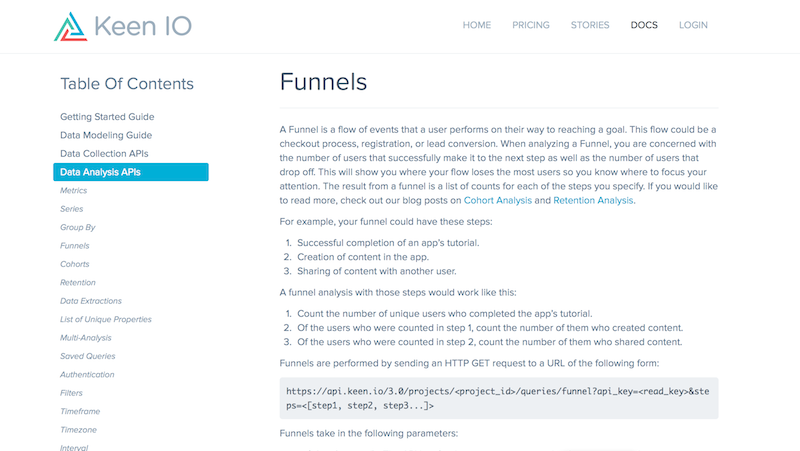Viewport: 800px width, 451px height.
Task: Jump to the Group By subsection
Action: coord(78,227)
